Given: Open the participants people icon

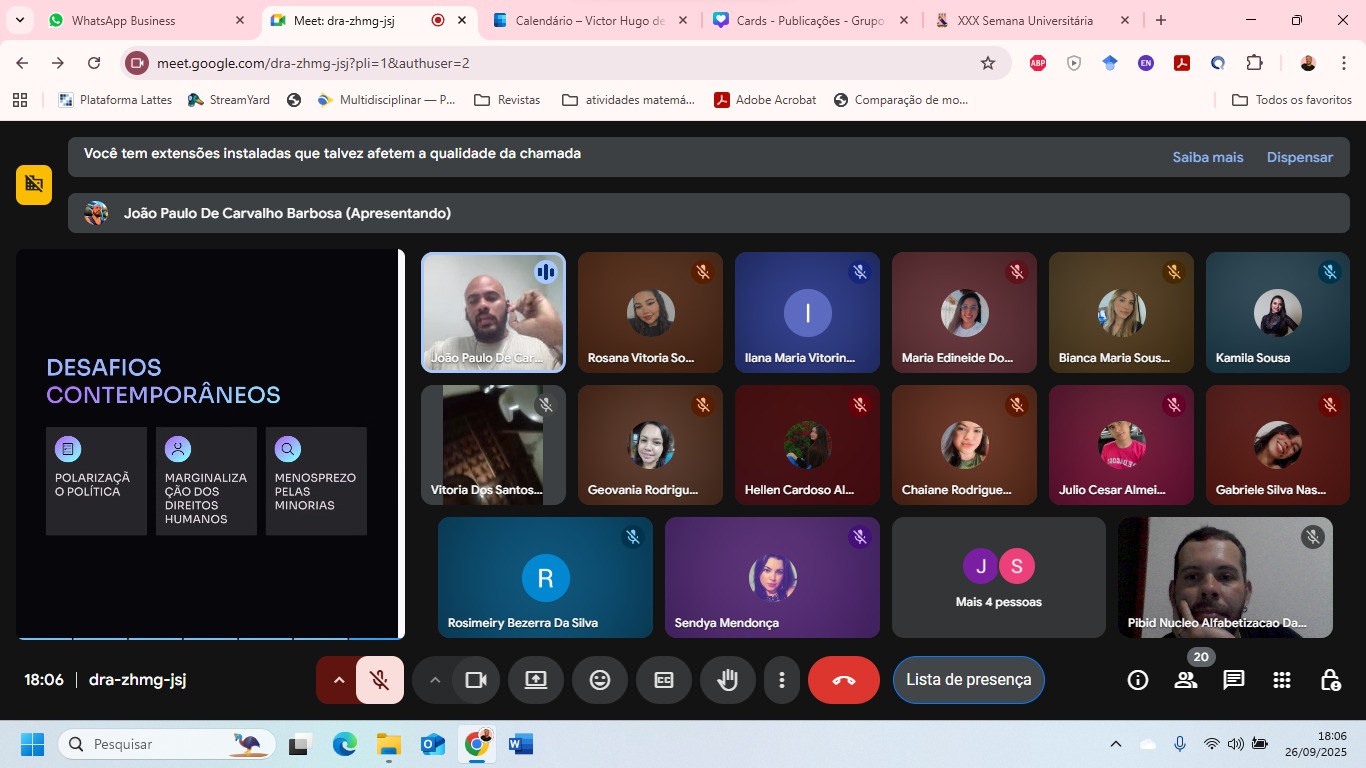Looking at the screenshot, I should [x=1186, y=680].
